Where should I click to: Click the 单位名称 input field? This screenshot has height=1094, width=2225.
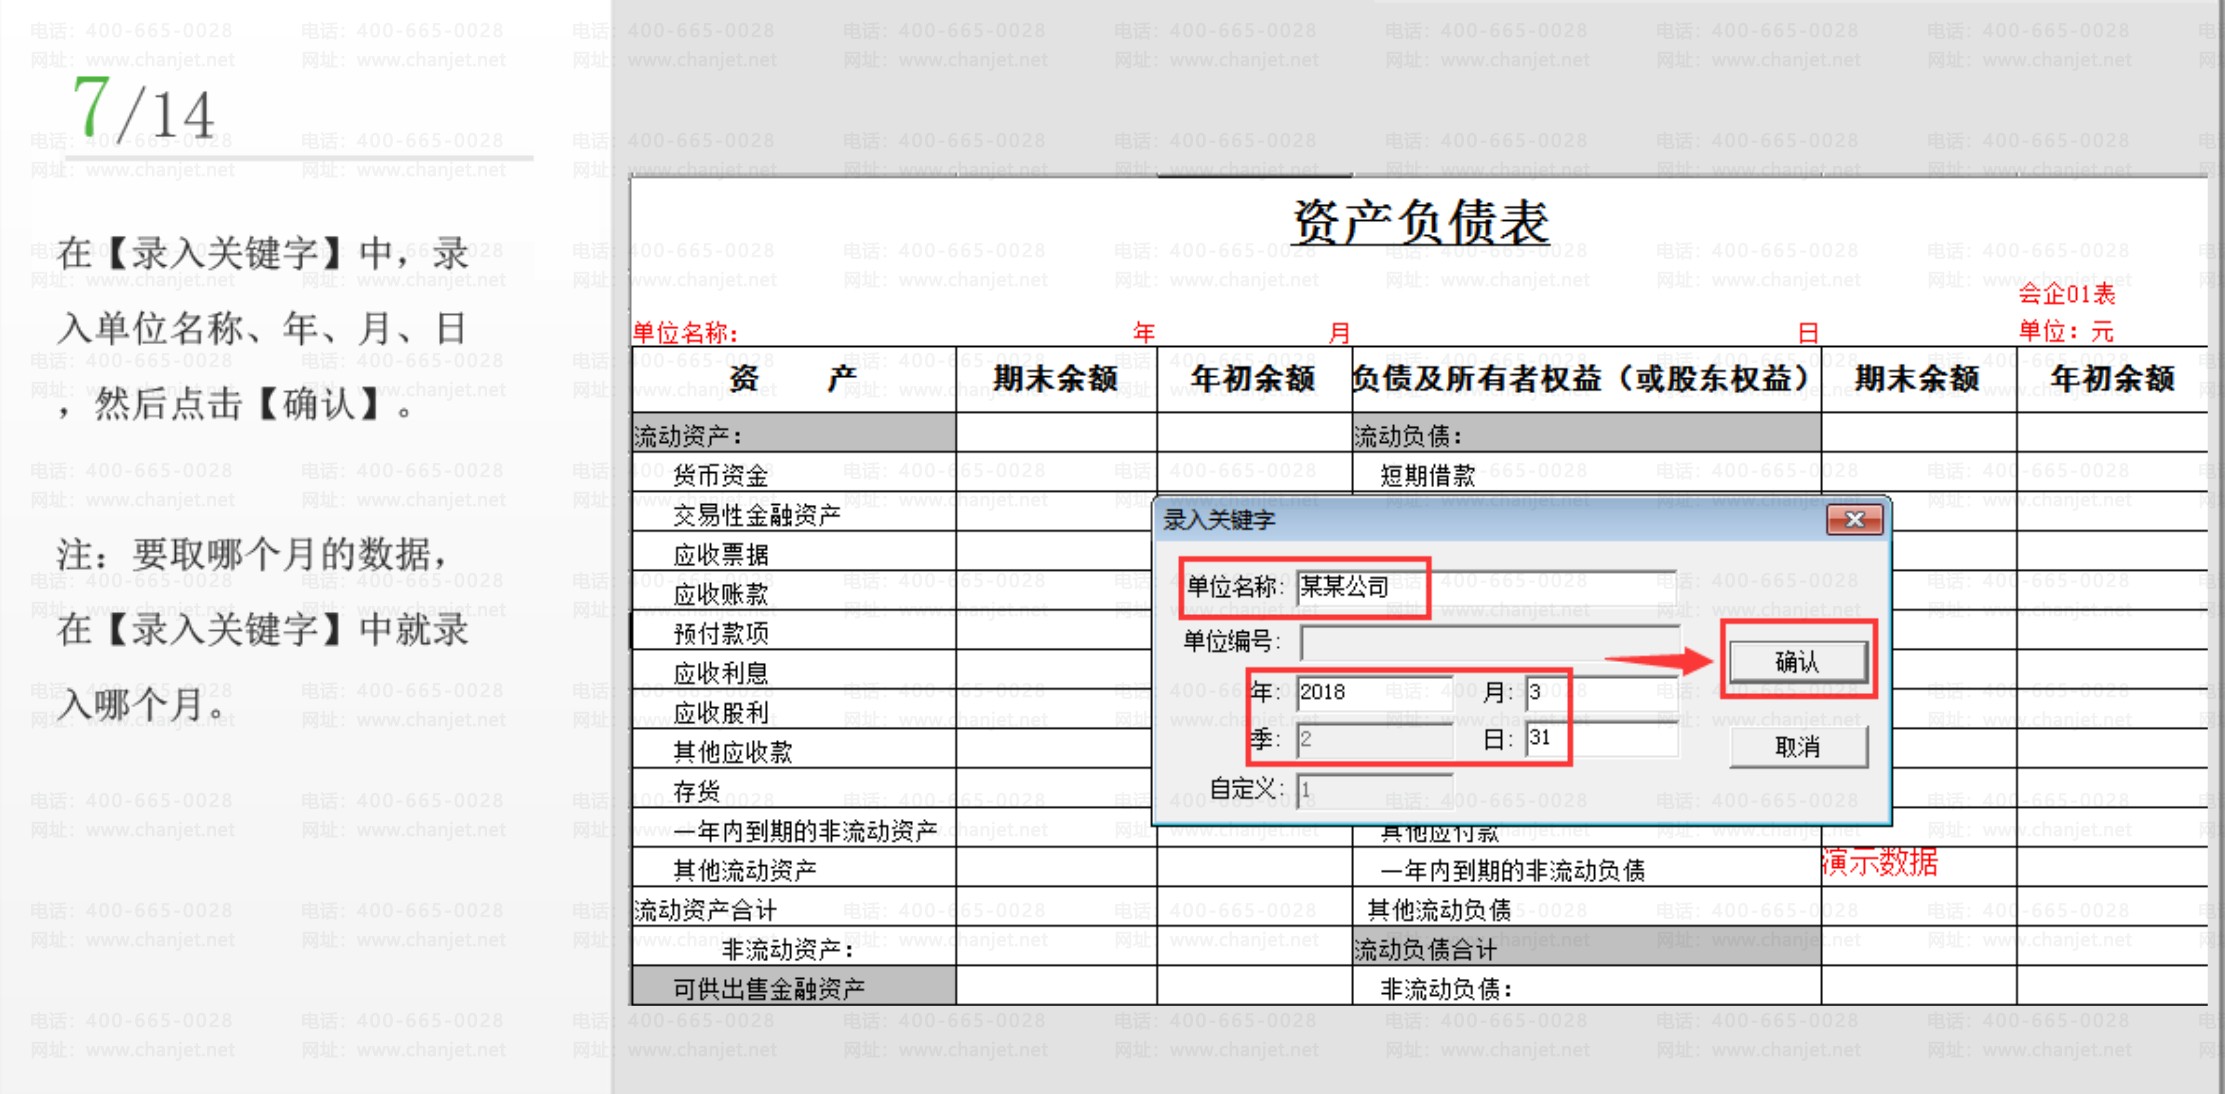coord(1485,587)
